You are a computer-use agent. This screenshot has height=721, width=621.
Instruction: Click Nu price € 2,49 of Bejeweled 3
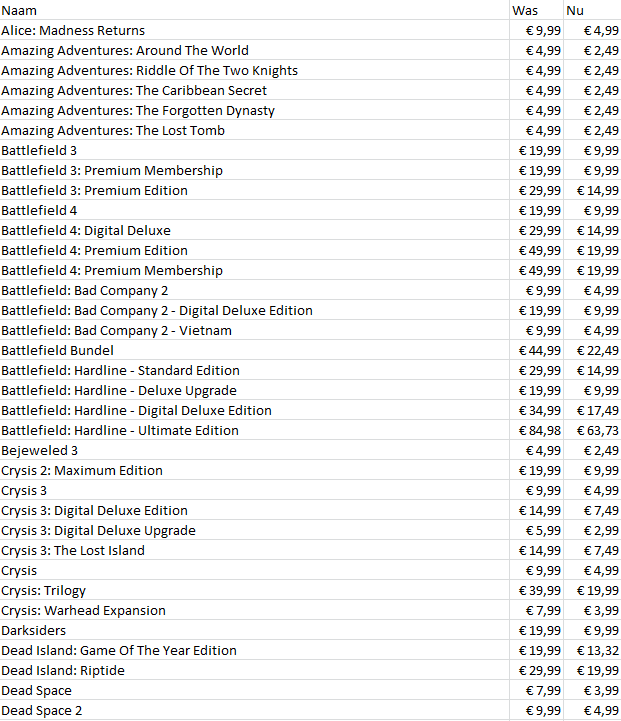593,450
